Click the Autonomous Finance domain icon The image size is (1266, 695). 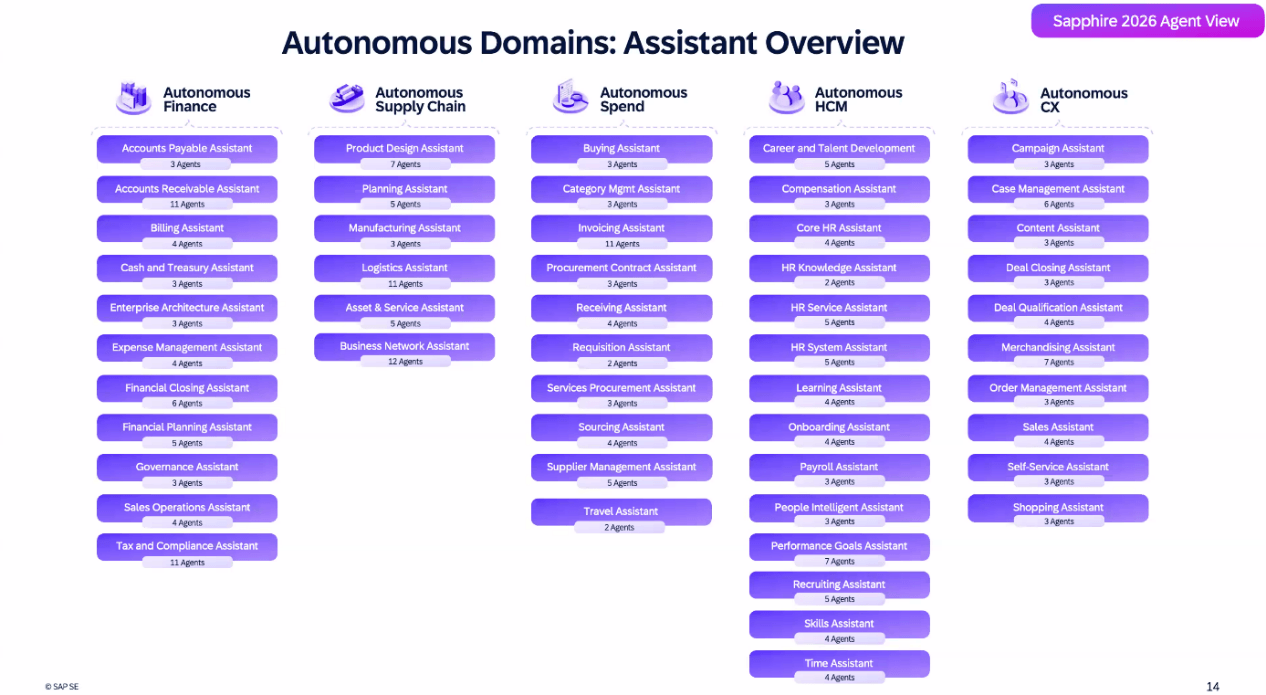click(133, 98)
